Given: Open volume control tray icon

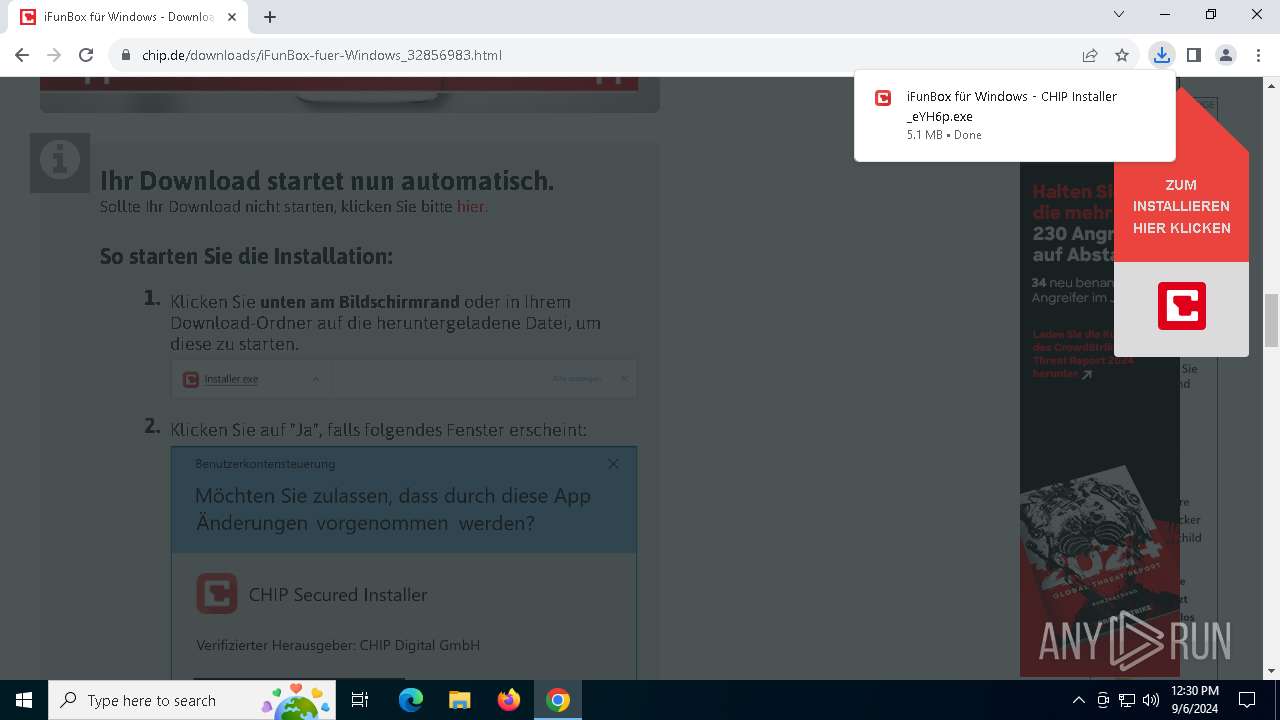Looking at the screenshot, I should pyautogui.click(x=1151, y=700).
